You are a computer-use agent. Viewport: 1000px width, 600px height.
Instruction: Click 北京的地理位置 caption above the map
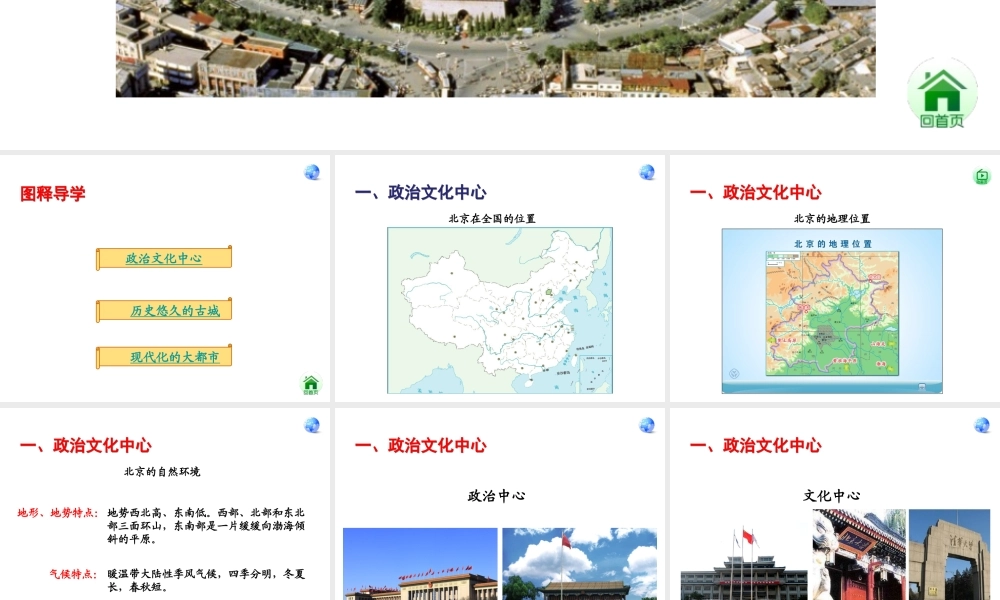832,219
